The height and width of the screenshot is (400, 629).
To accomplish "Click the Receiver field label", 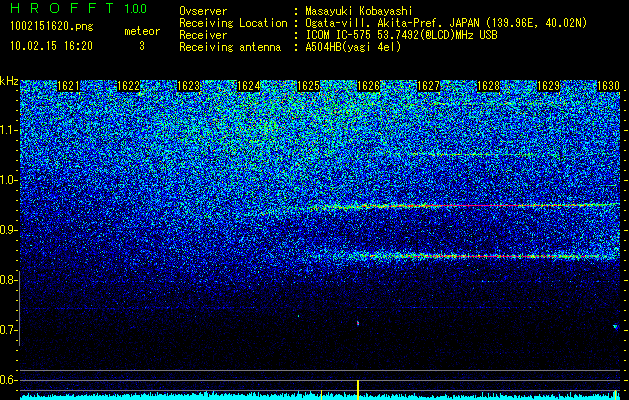I will pos(203,35).
